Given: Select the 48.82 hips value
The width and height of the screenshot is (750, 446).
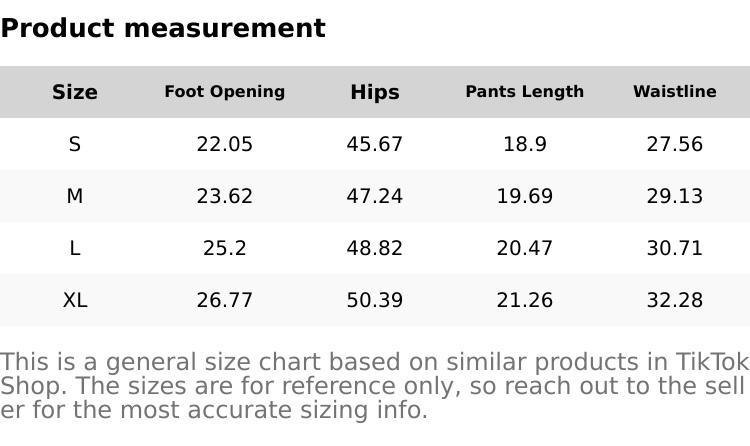Looking at the screenshot, I should 375,248.
